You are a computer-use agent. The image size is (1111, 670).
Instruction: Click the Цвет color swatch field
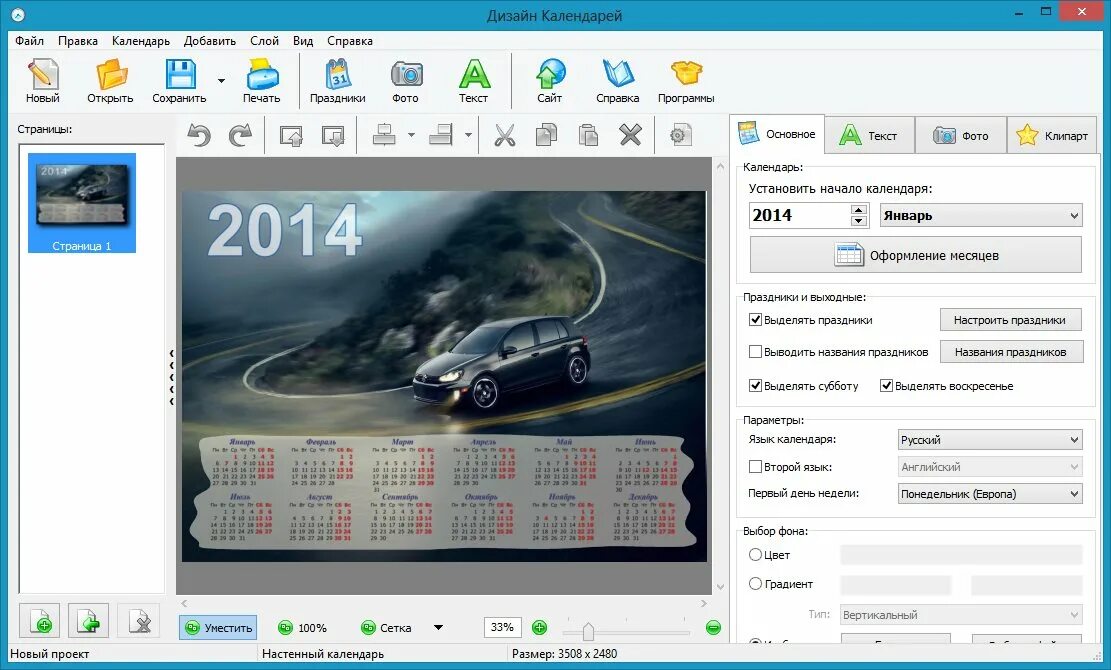(x=961, y=555)
